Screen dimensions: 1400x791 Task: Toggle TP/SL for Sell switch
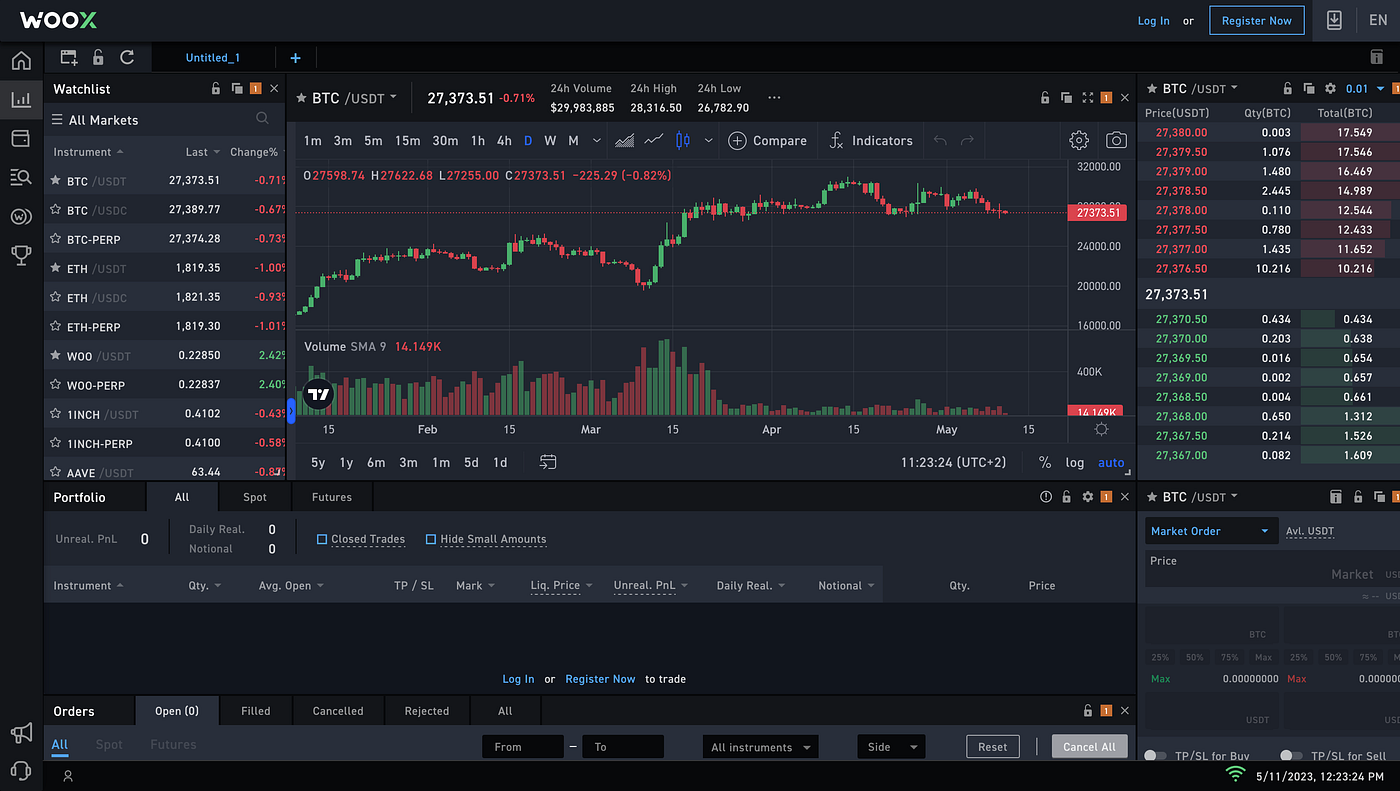click(x=1291, y=756)
